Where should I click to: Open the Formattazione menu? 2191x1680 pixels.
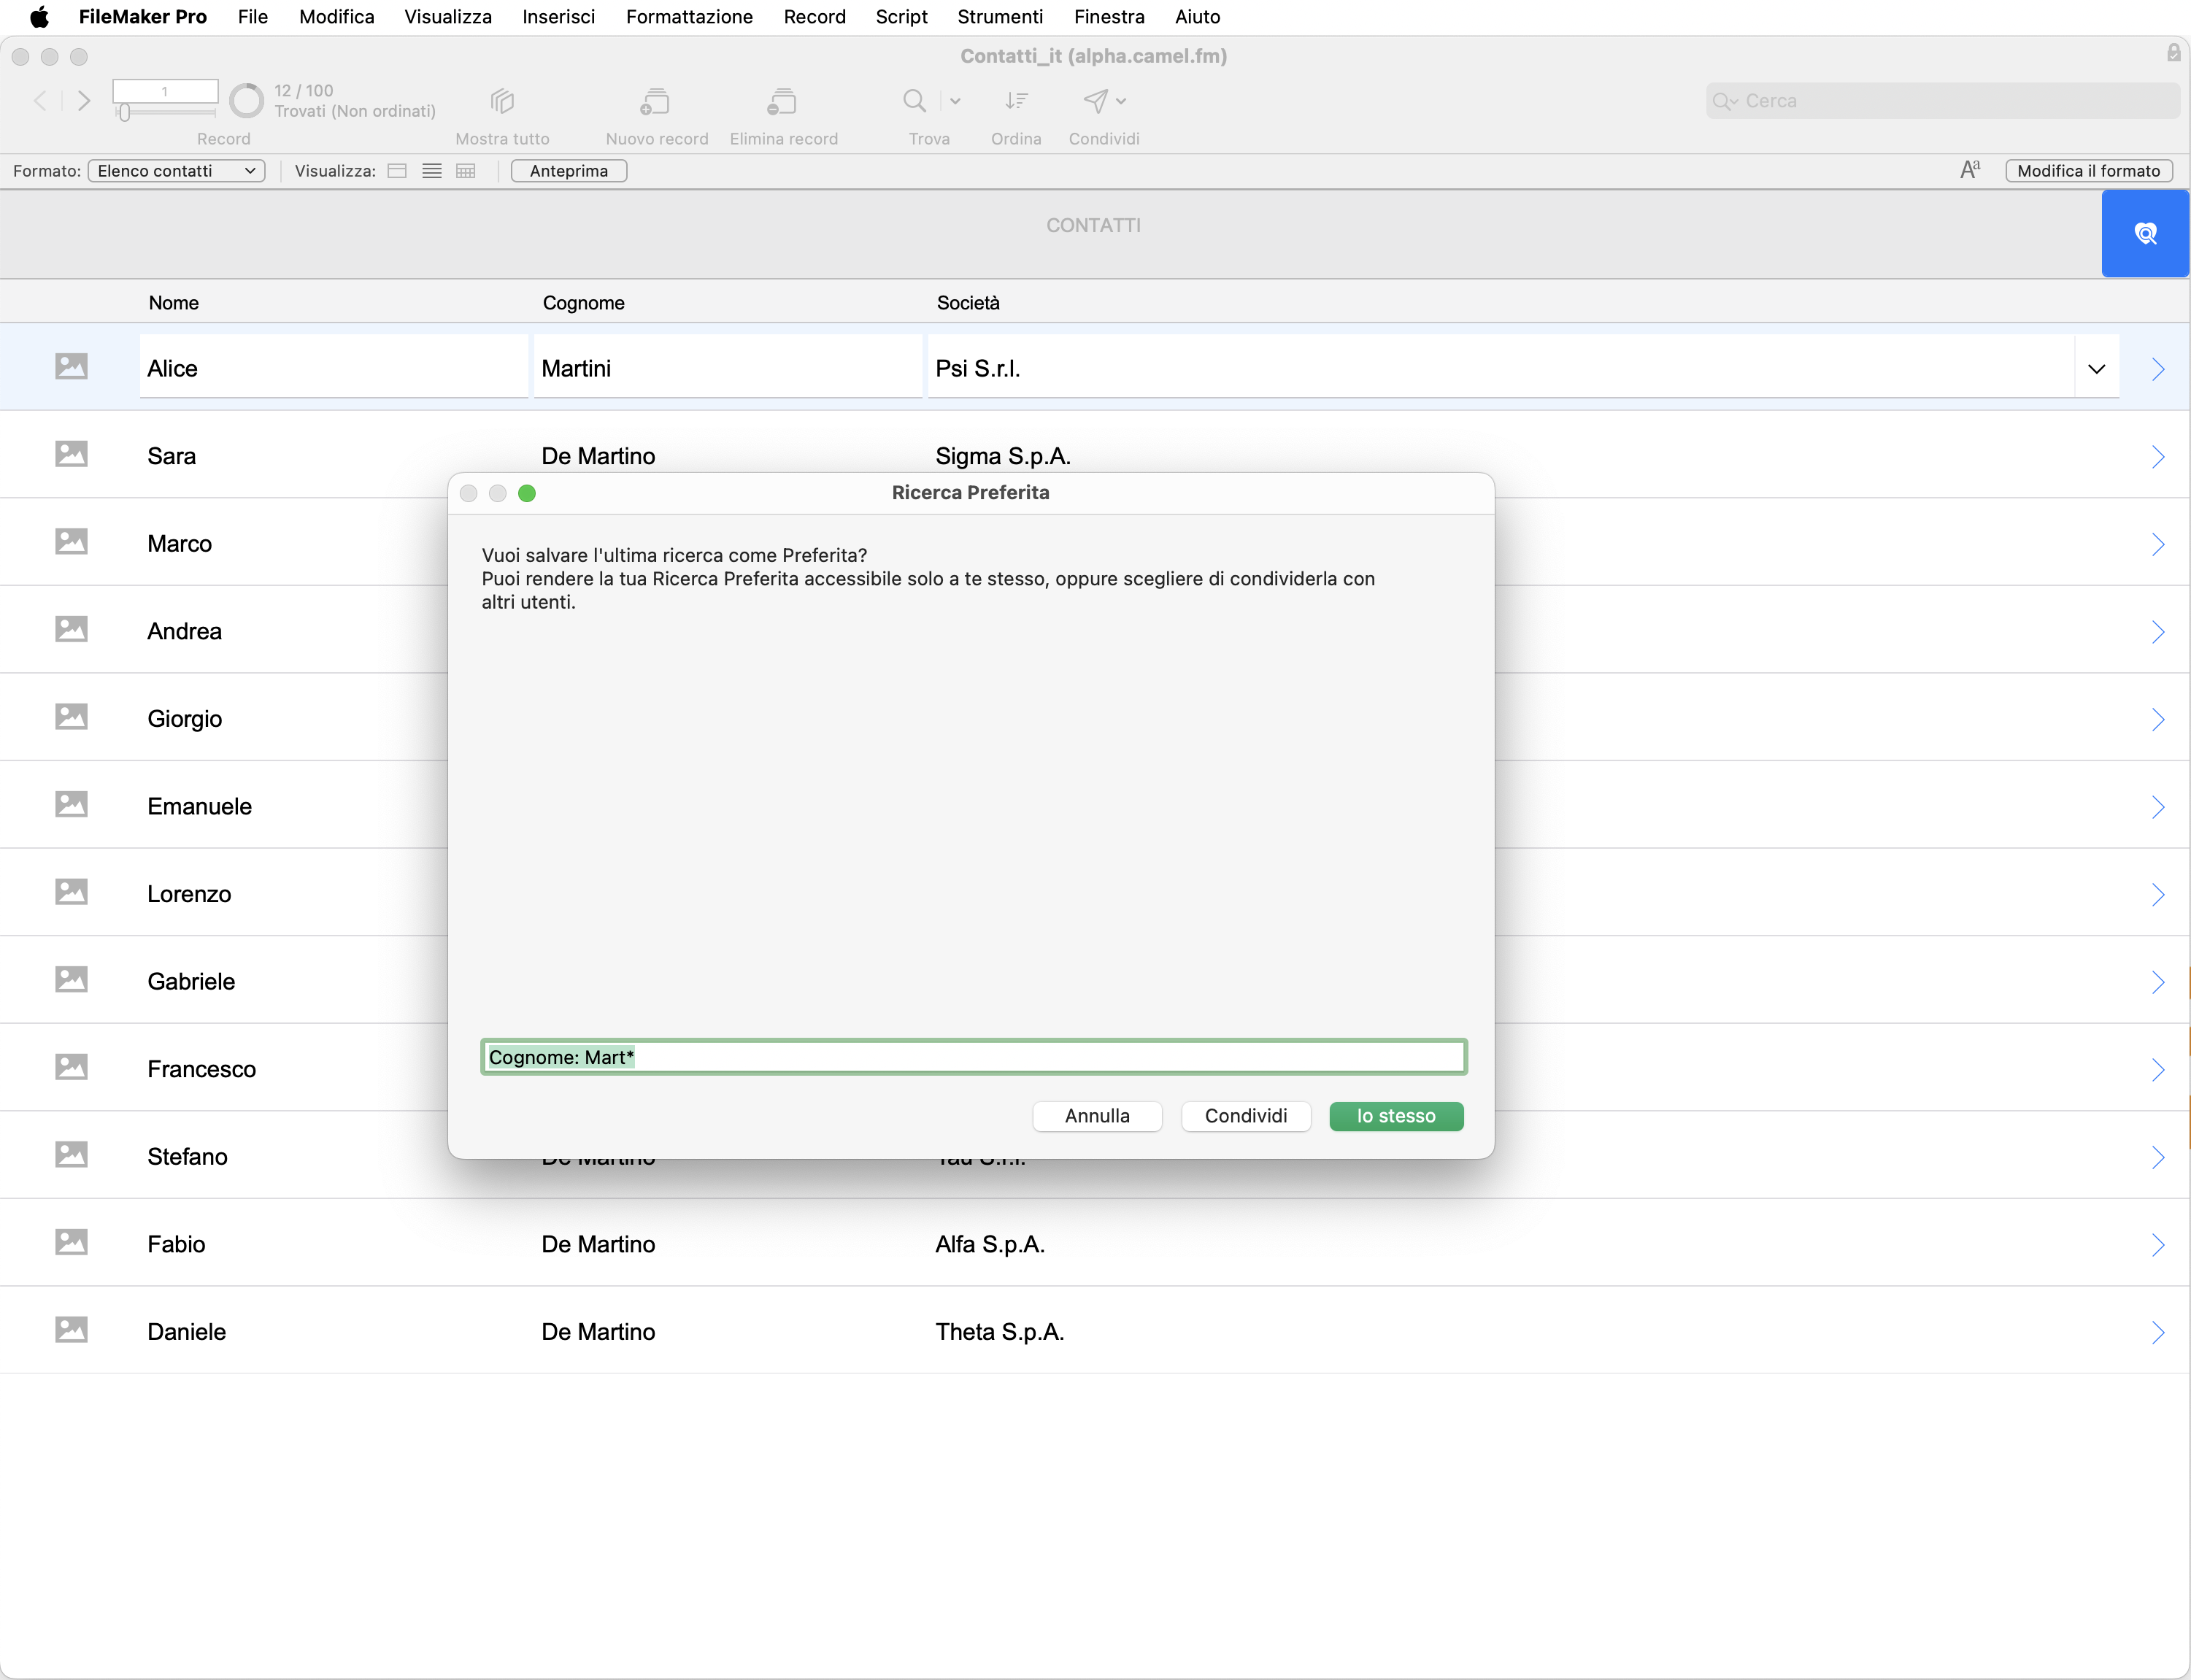coord(689,17)
